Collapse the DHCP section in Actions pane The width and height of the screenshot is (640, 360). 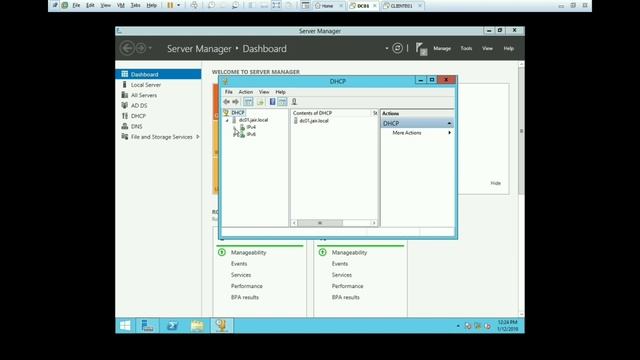(x=449, y=123)
